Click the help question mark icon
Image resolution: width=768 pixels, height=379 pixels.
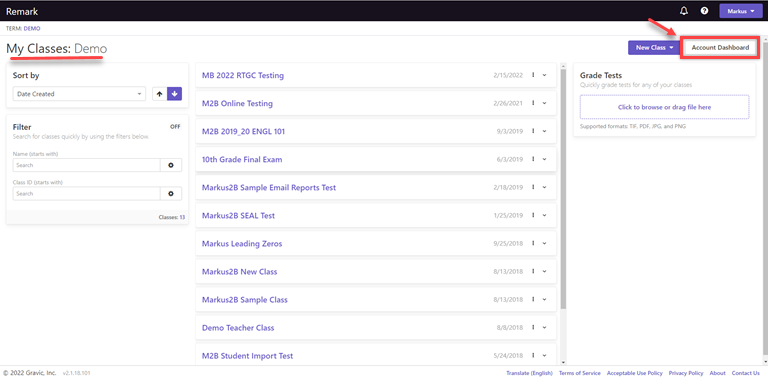[x=704, y=11]
